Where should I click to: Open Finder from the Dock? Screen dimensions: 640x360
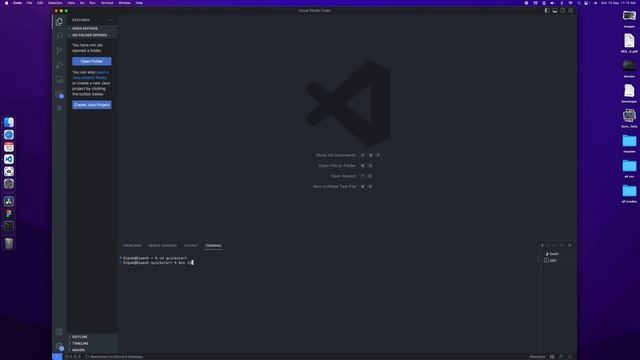pos(9,122)
